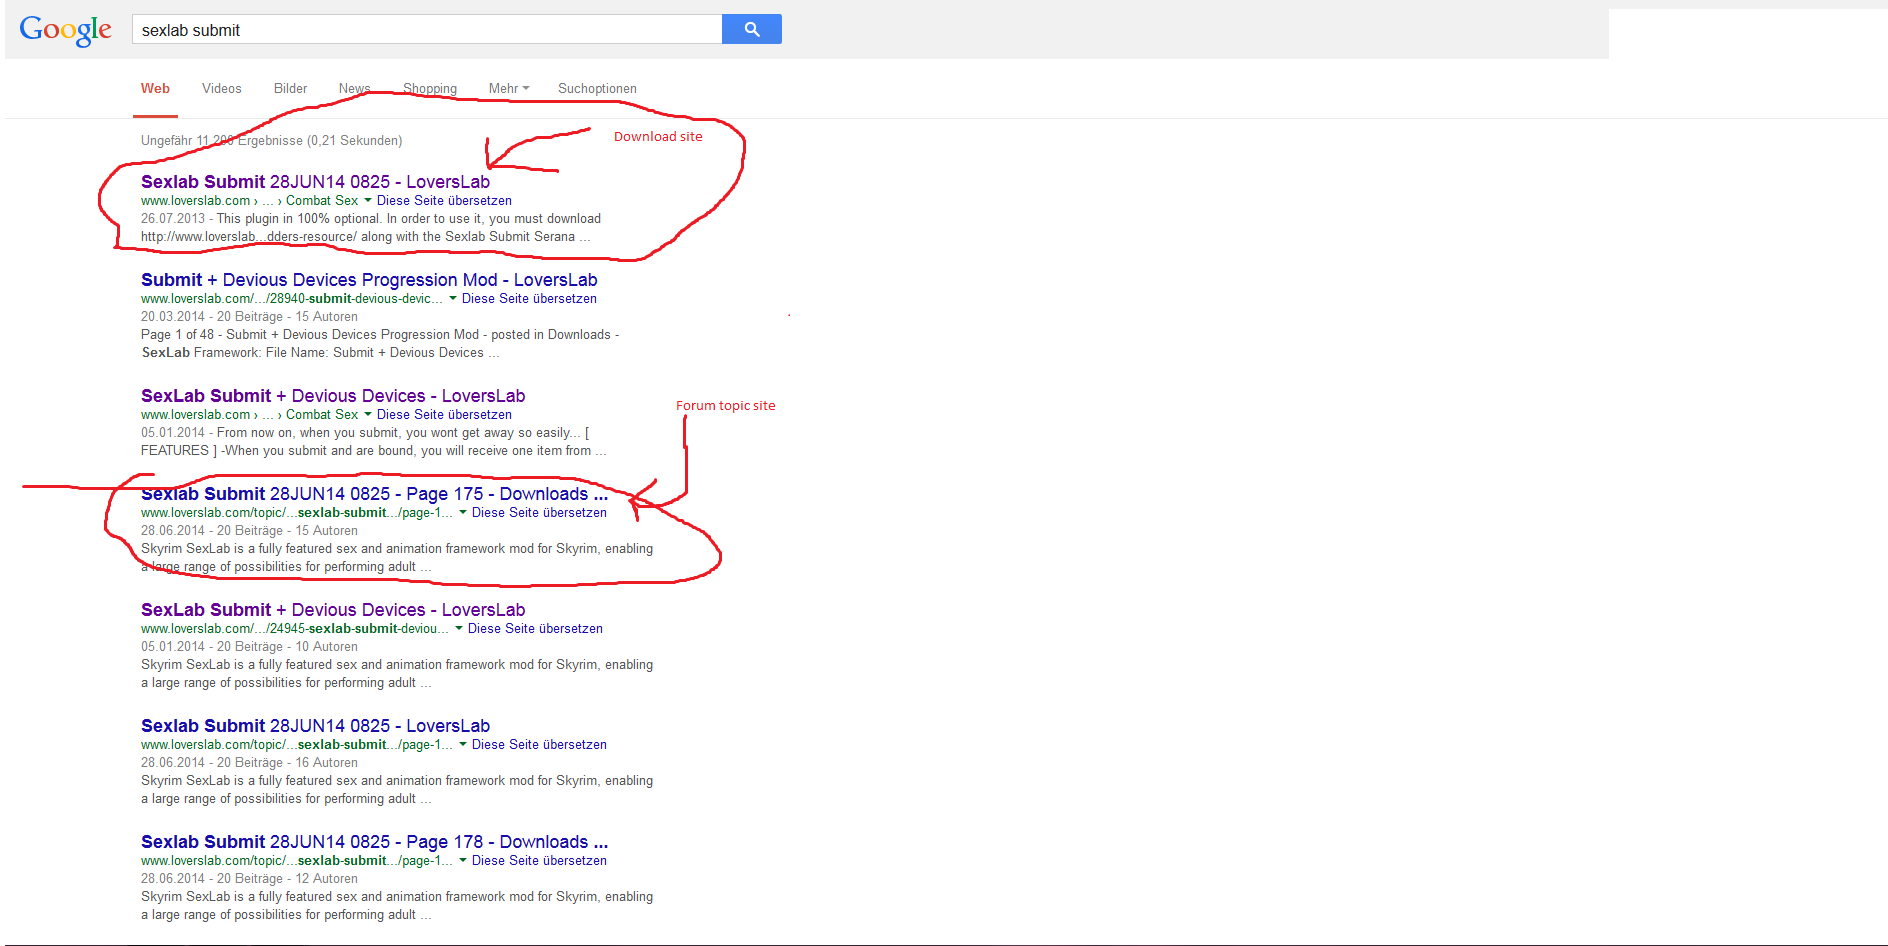Expand green arrow beside Page 178 result URL
This screenshot has width=1888, height=946.
tap(462, 861)
